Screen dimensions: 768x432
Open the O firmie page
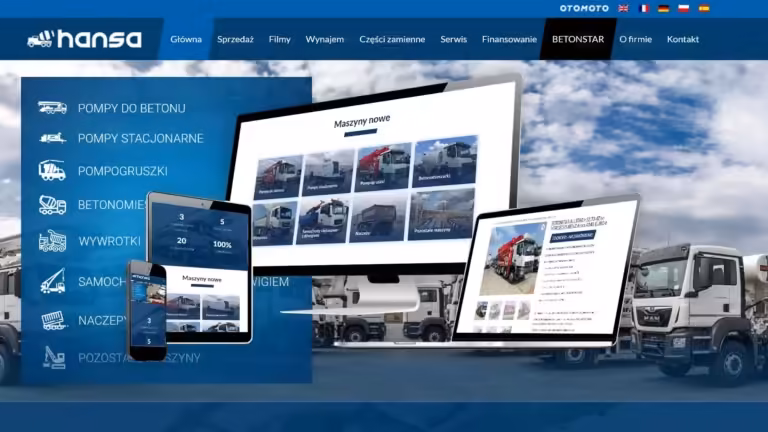coord(635,39)
